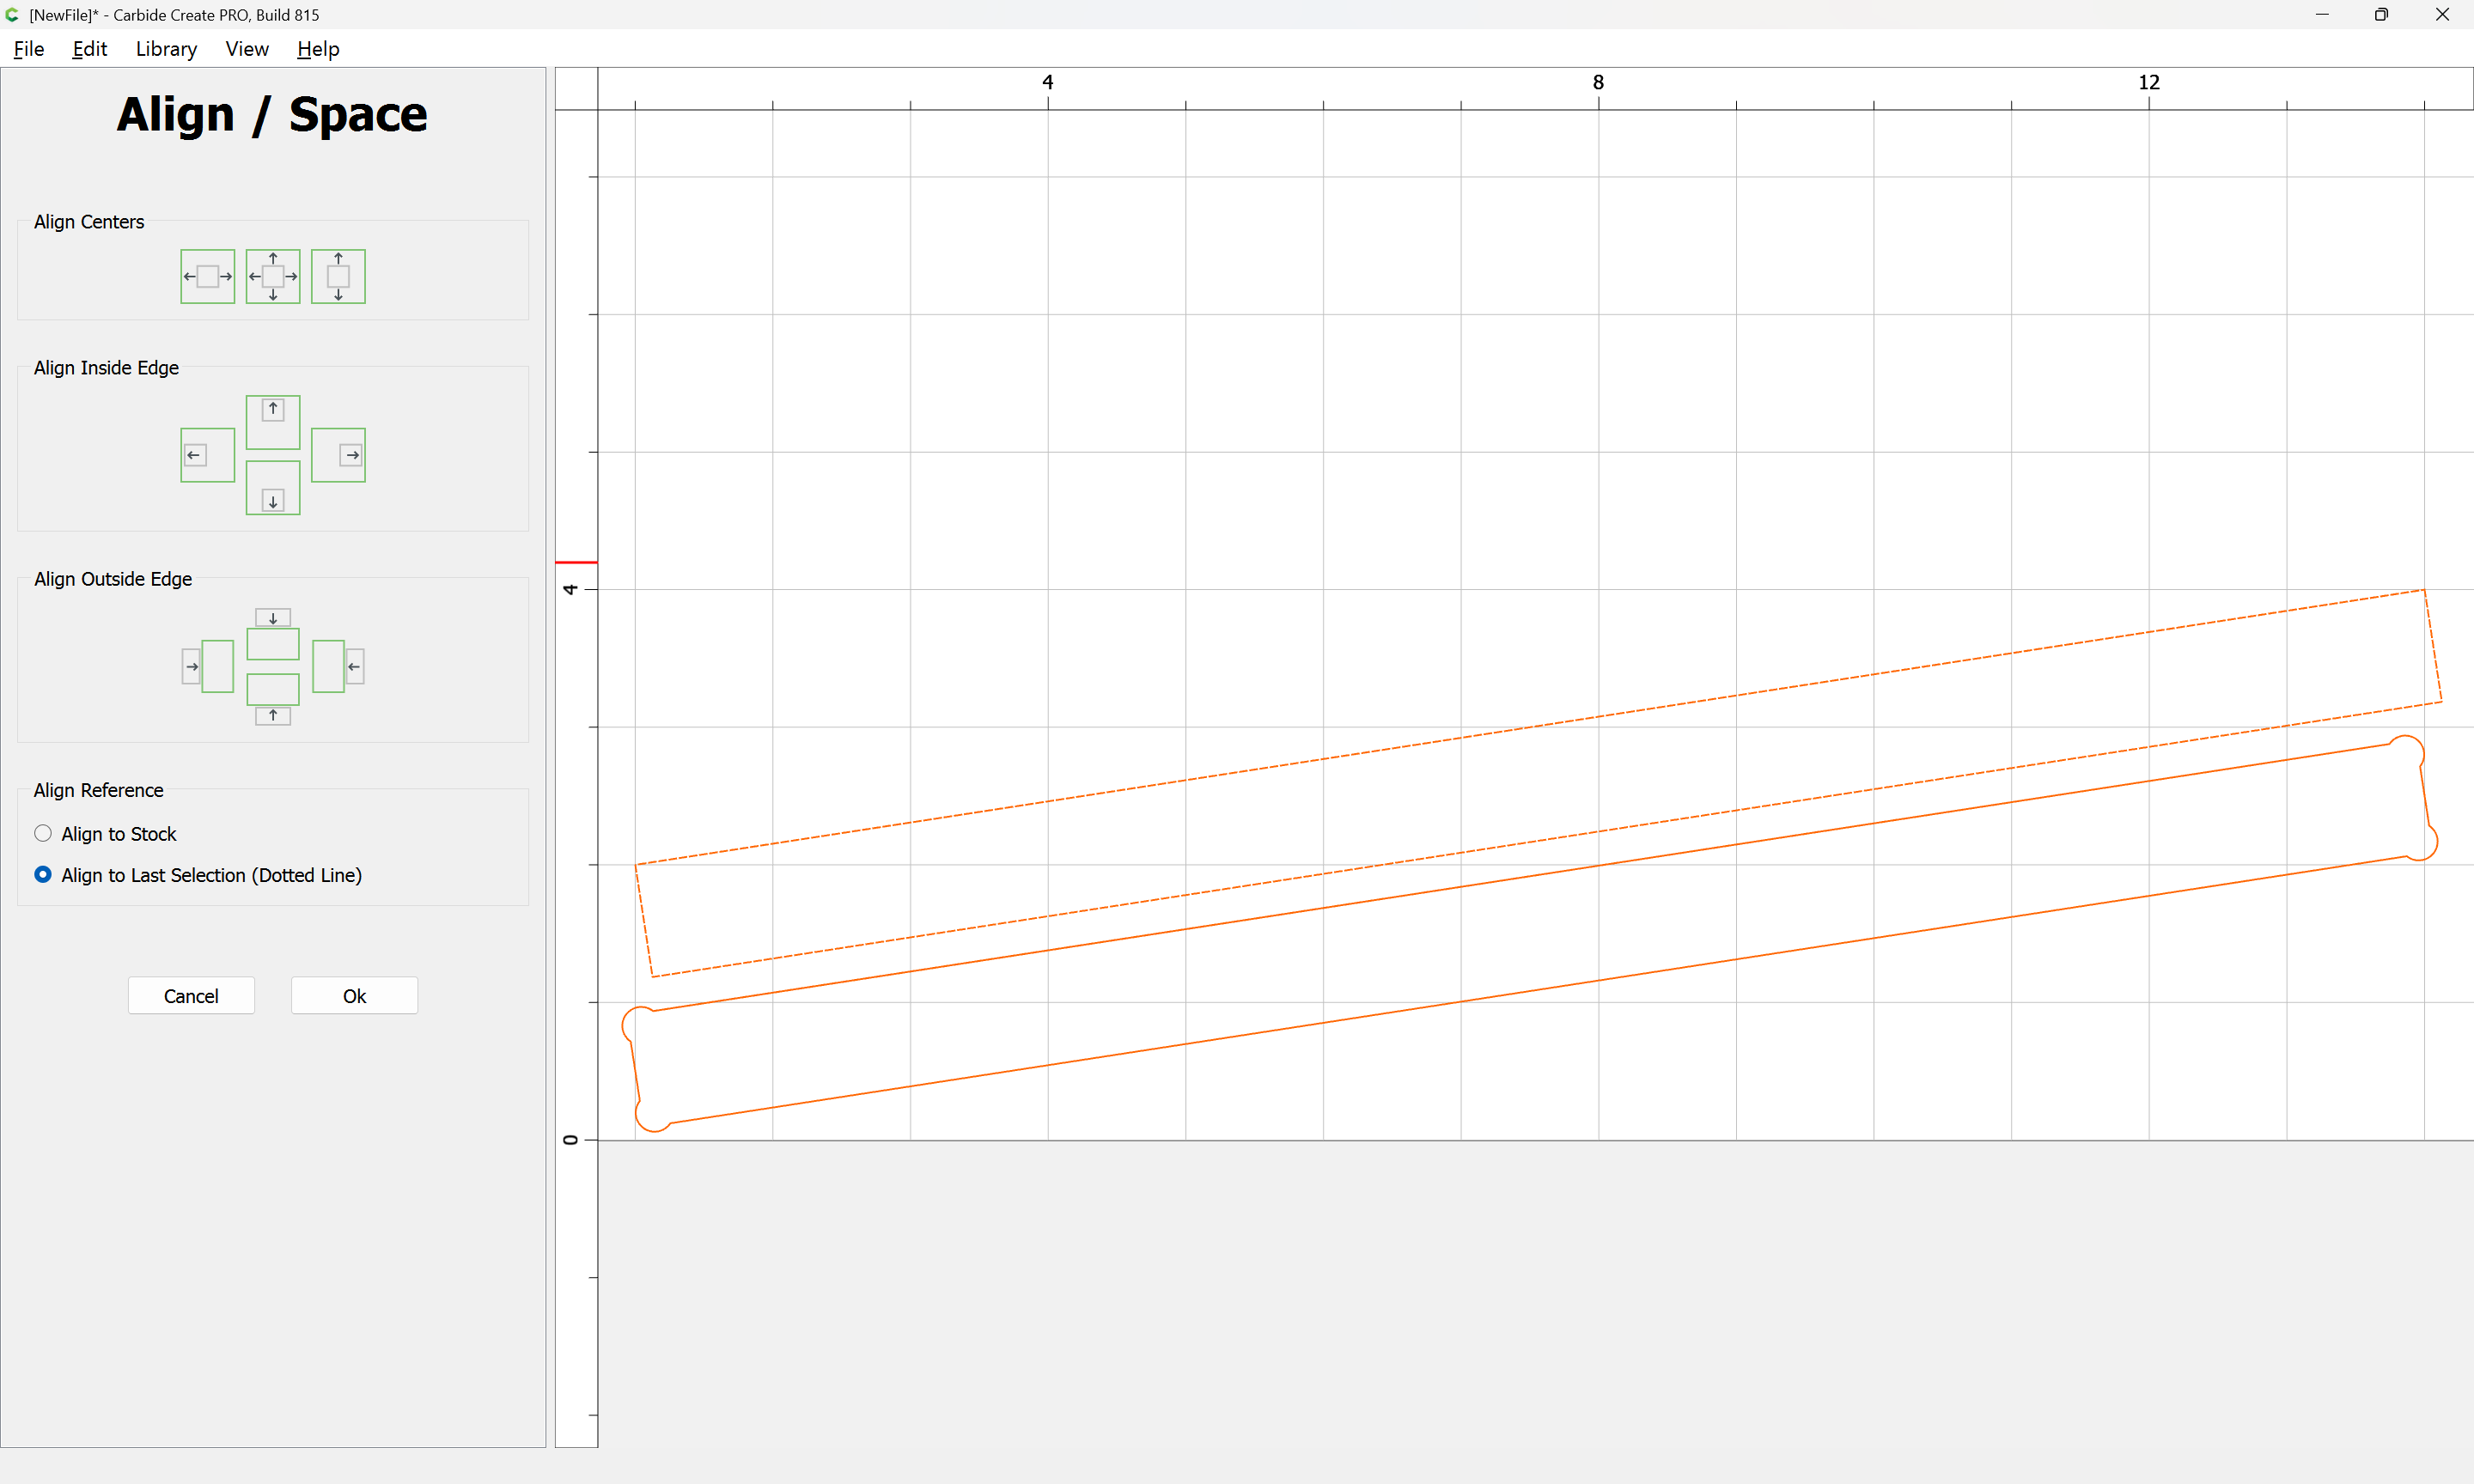Screen dimensions: 2474x1484
Task: Restore down the Carbide Create window
Action: [x=2381, y=15]
